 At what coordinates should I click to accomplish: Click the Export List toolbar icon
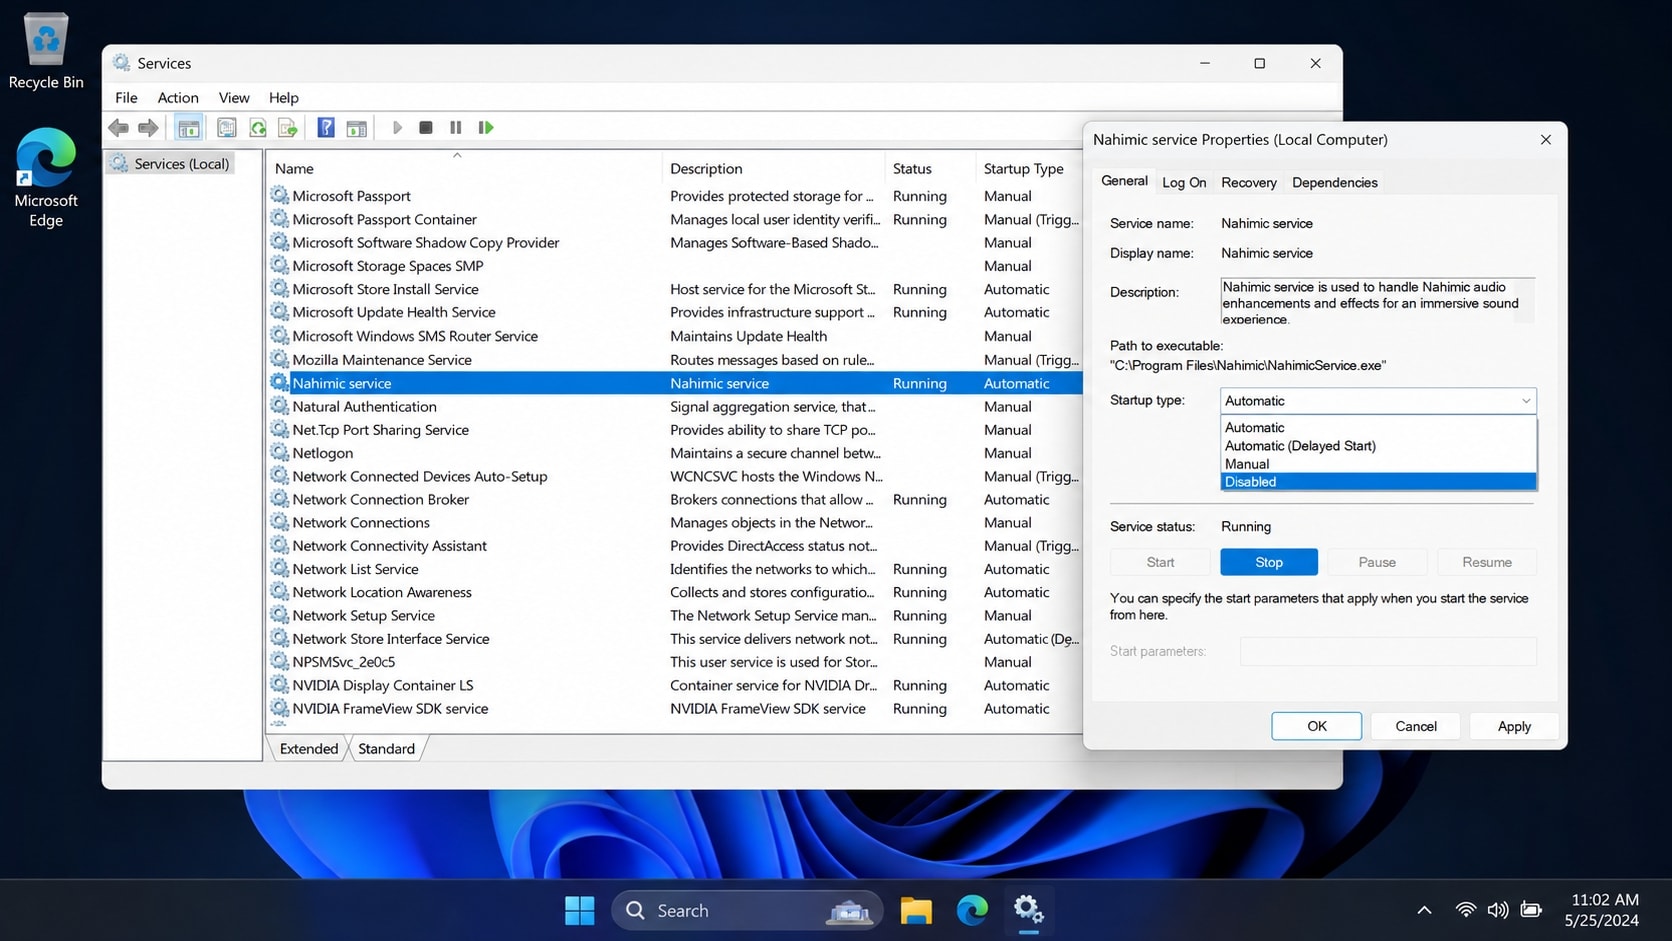click(288, 127)
